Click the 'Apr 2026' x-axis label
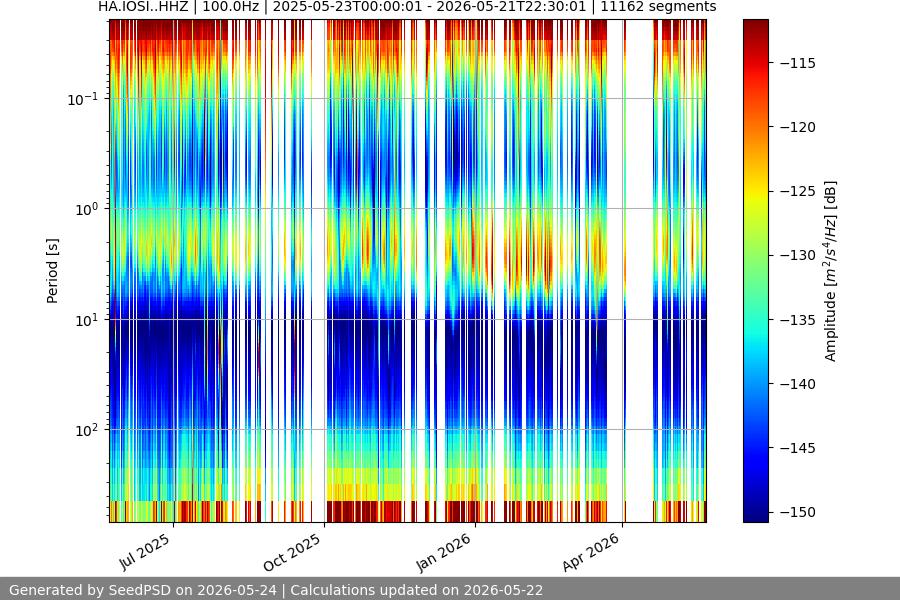900x600 pixels. (x=591, y=552)
